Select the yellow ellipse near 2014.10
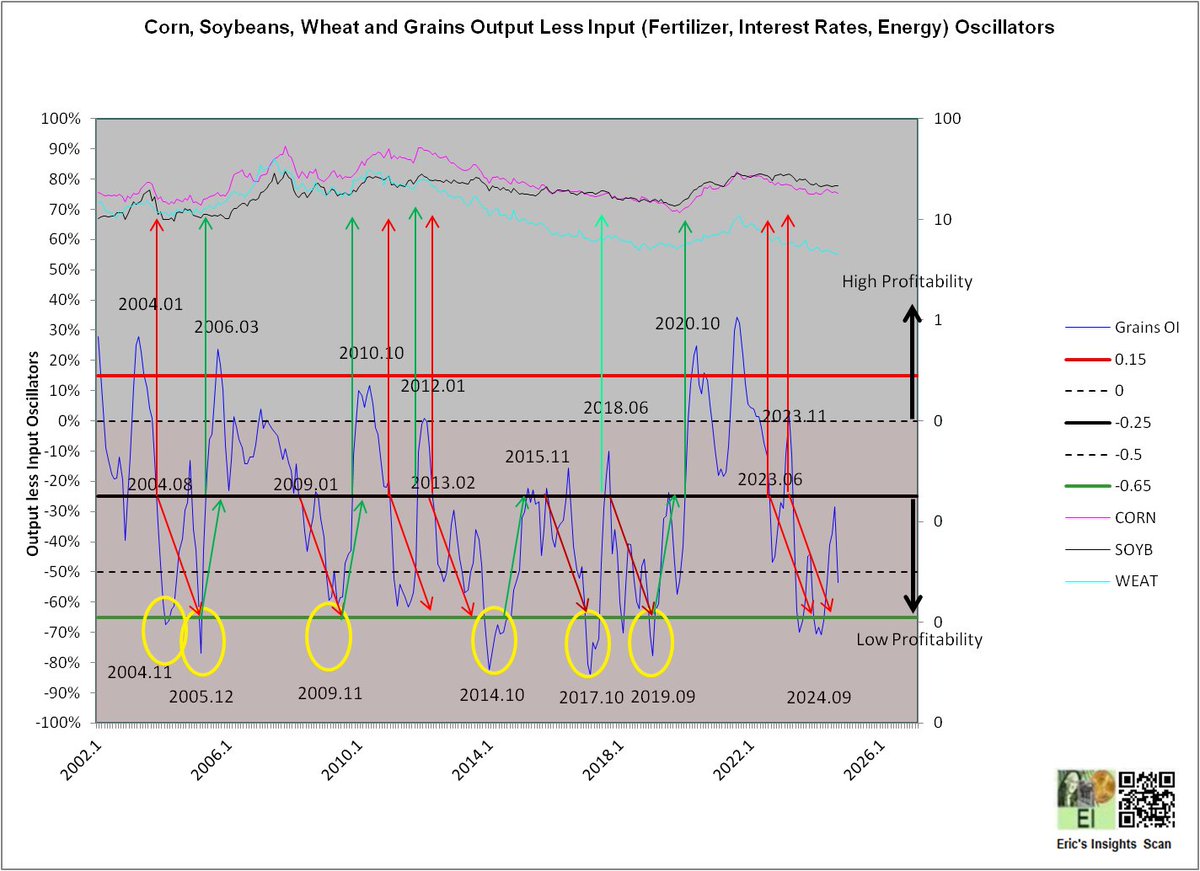Screen dimensions: 1200x871 click(494, 640)
